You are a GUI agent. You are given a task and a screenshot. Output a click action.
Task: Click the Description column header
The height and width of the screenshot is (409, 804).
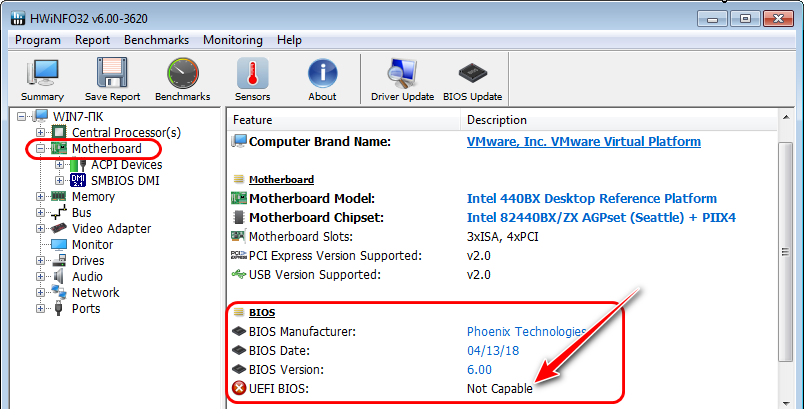click(619, 120)
